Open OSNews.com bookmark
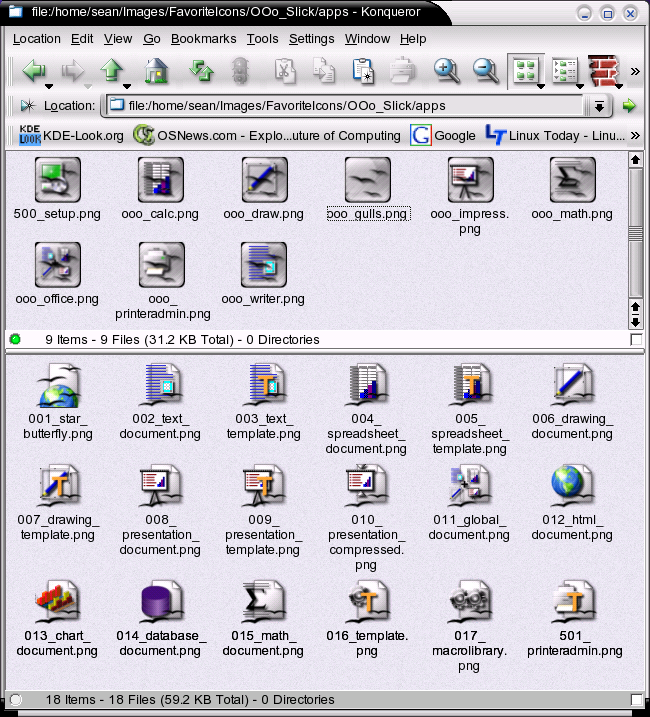The height and width of the screenshot is (717, 650). tap(267, 135)
